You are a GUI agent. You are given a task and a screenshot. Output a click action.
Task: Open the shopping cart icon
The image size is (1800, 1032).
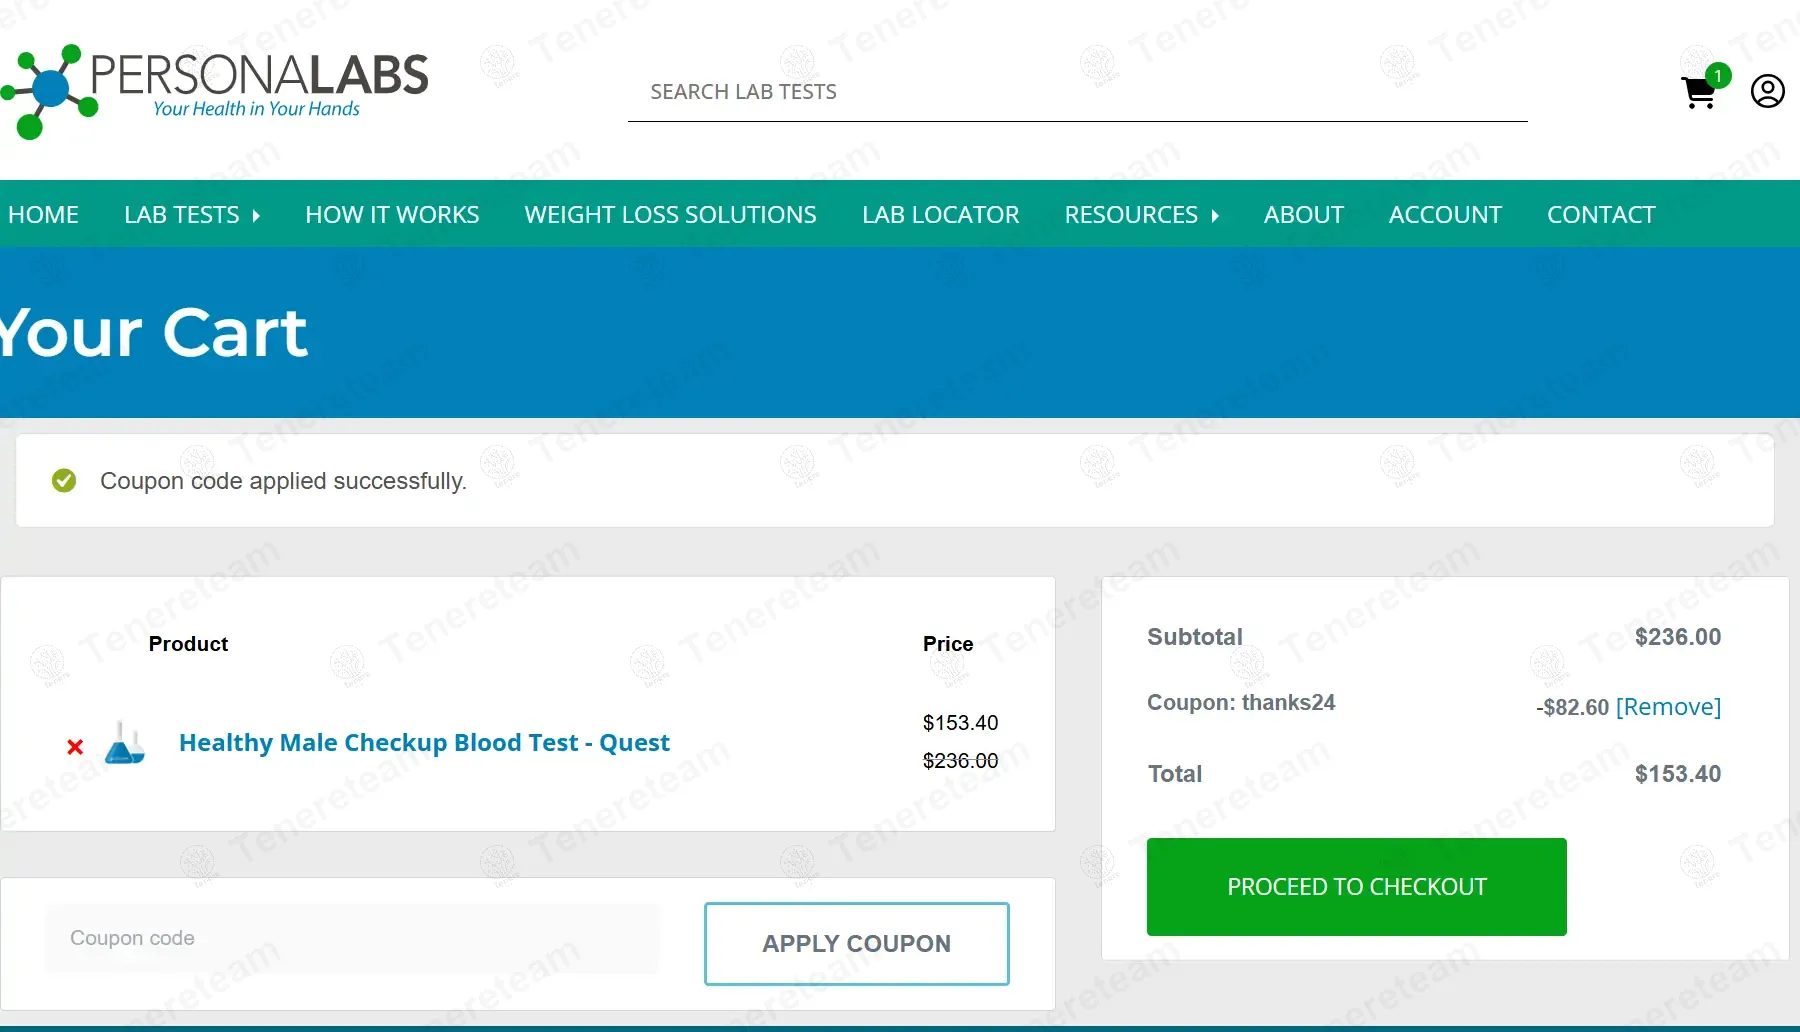[x=1698, y=93]
